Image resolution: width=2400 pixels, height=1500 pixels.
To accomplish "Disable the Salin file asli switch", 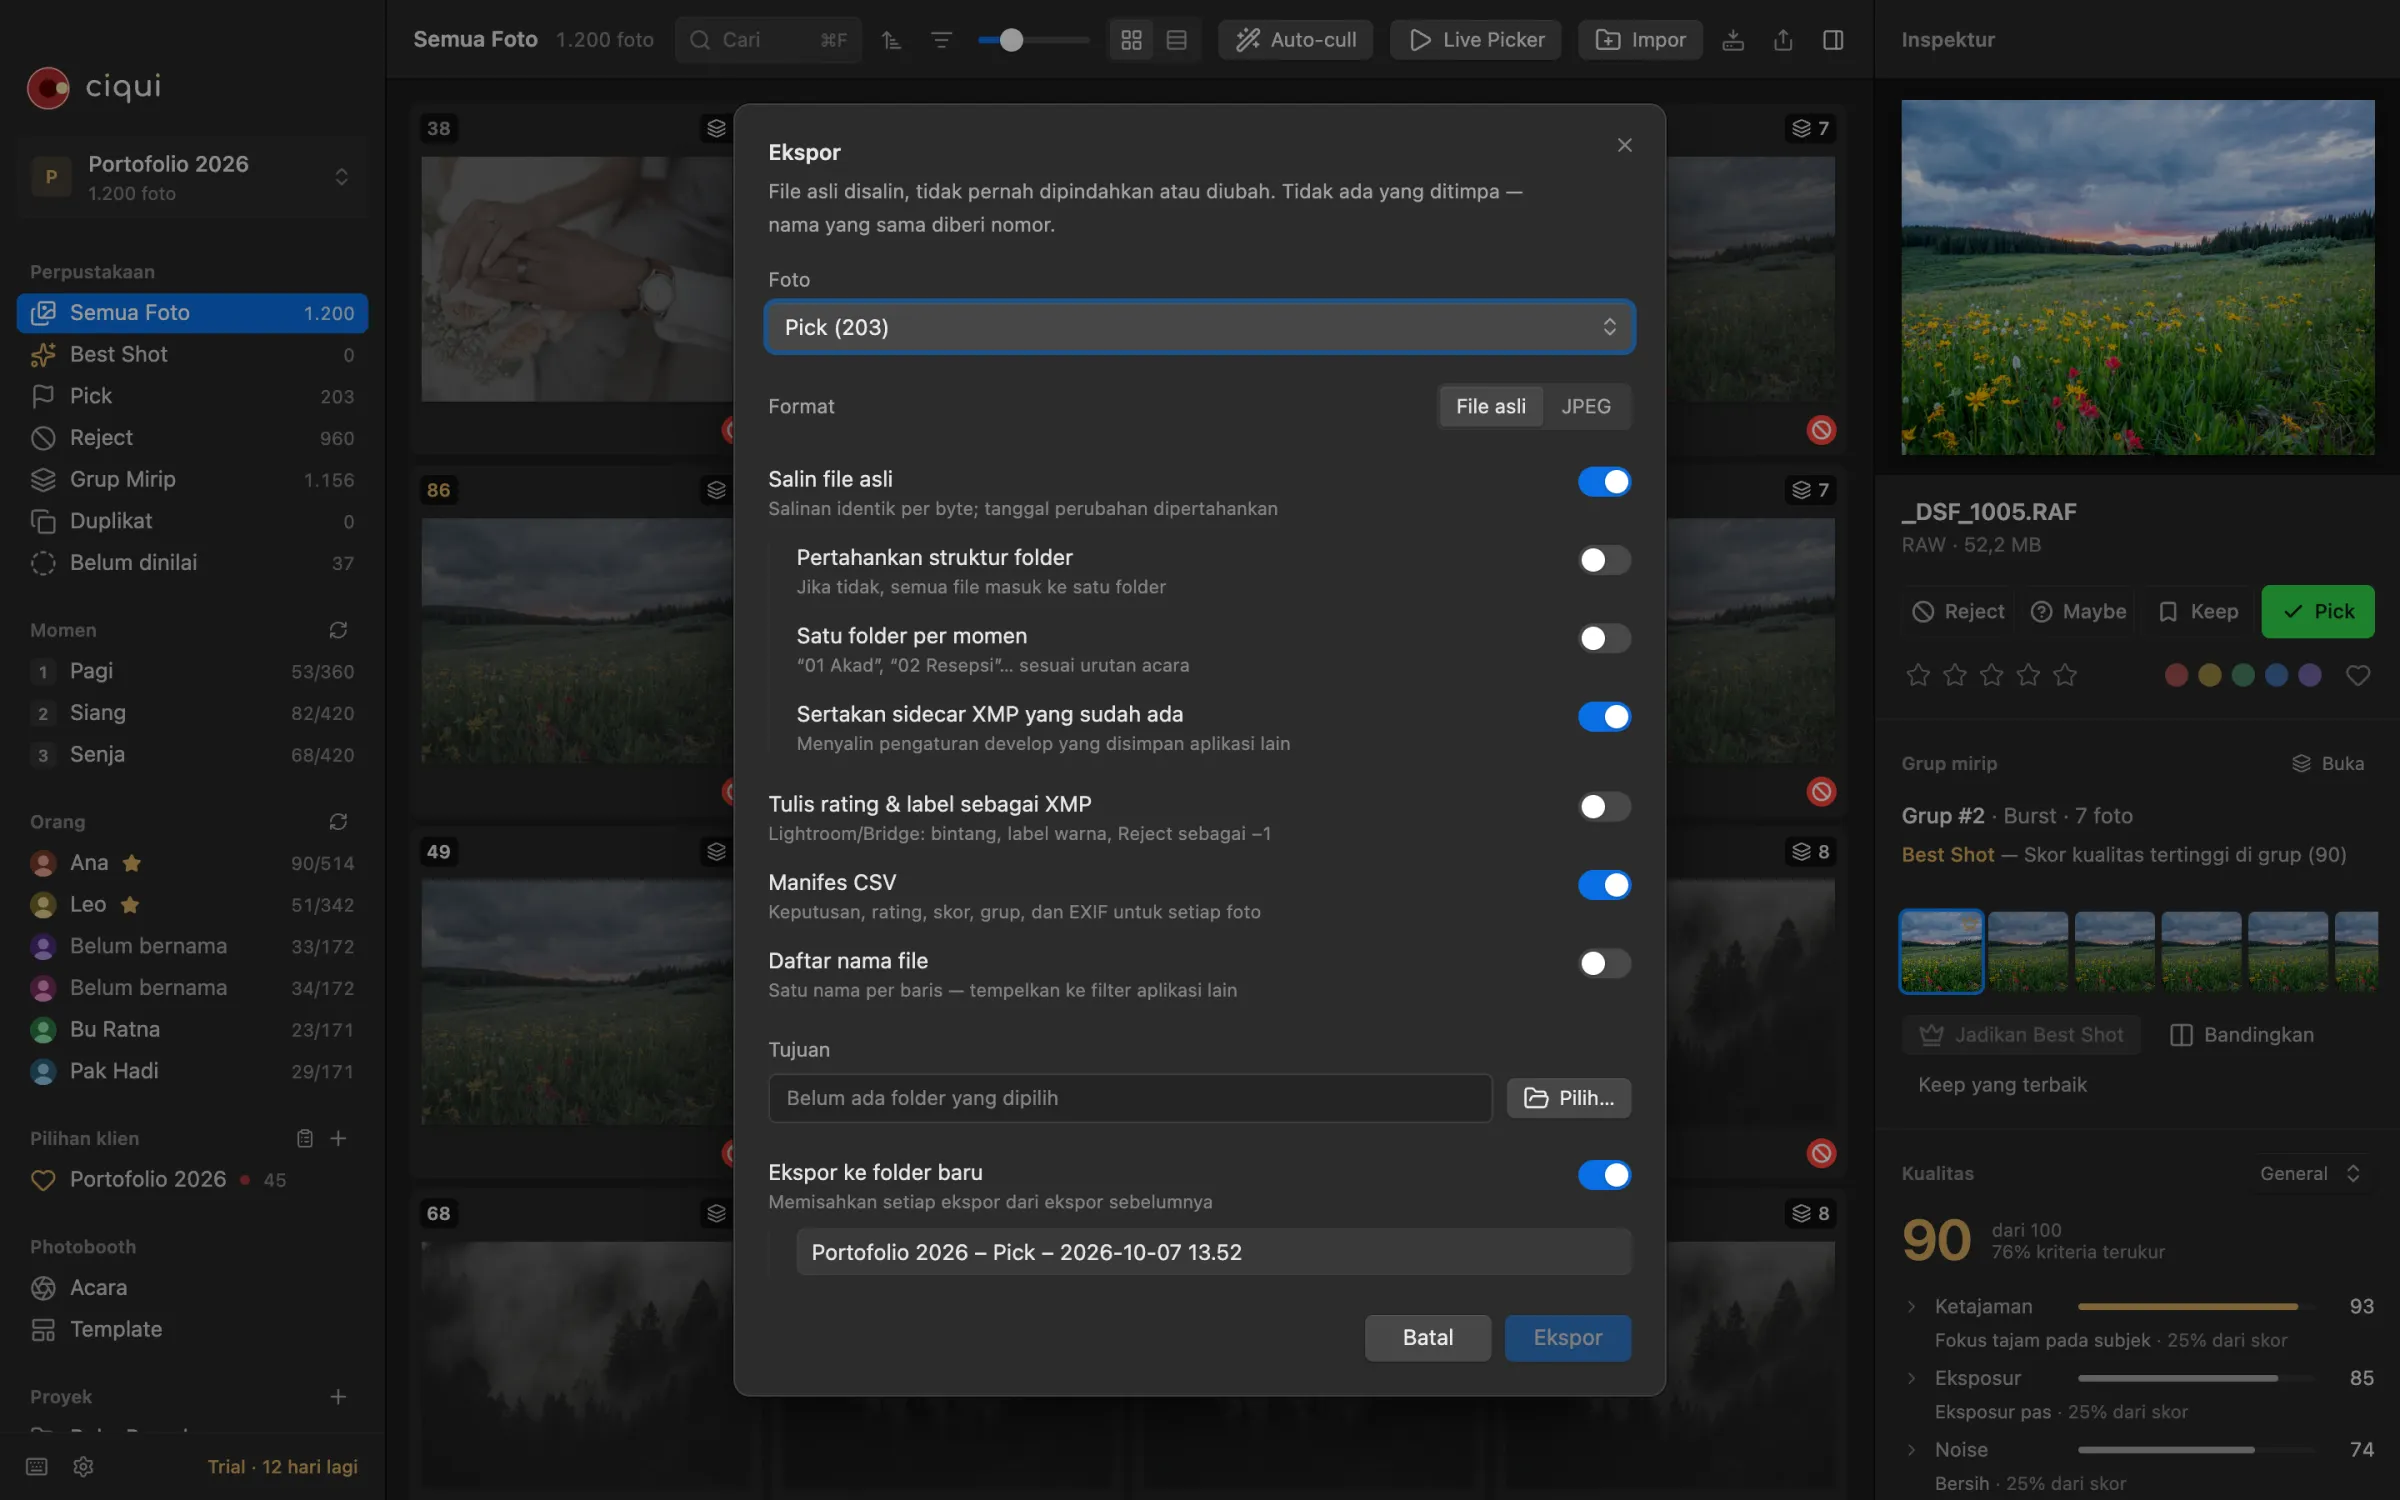I will [1604, 481].
